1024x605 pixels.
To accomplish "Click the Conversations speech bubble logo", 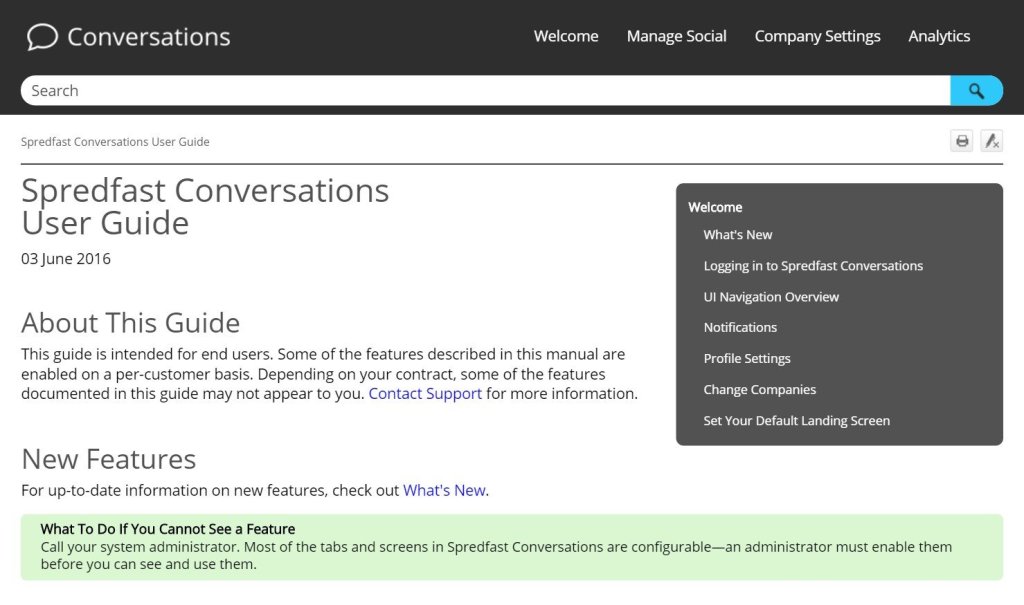I will point(42,37).
